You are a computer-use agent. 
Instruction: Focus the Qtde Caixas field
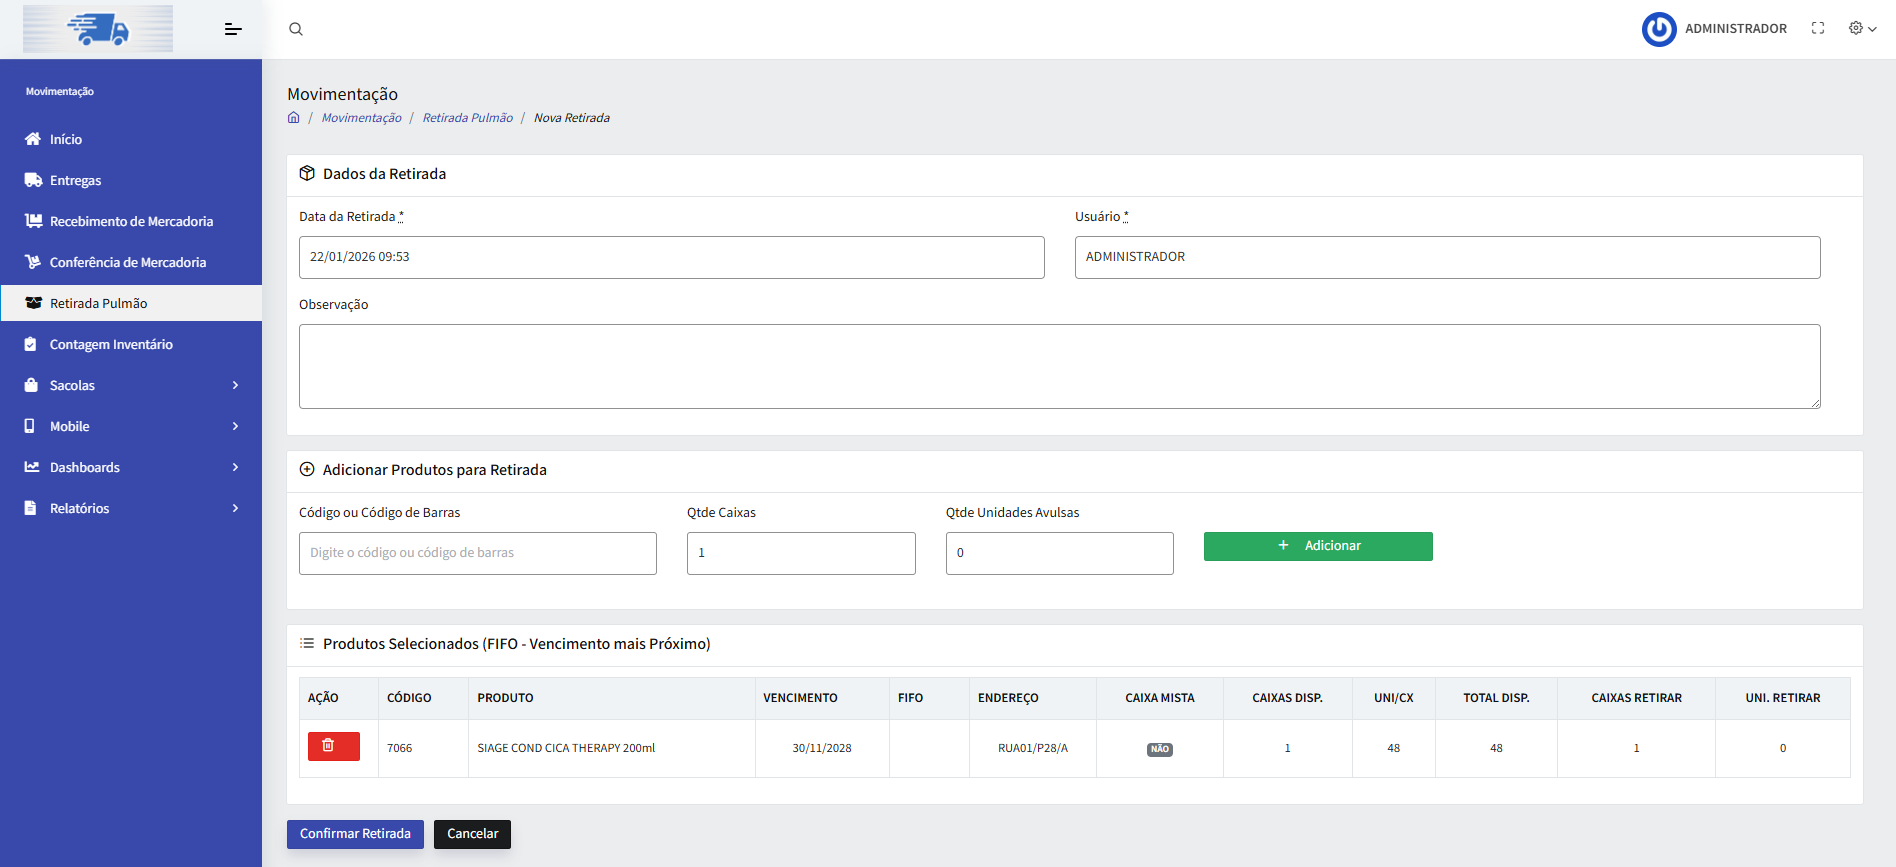pyautogui.click(x=801, y=553)
